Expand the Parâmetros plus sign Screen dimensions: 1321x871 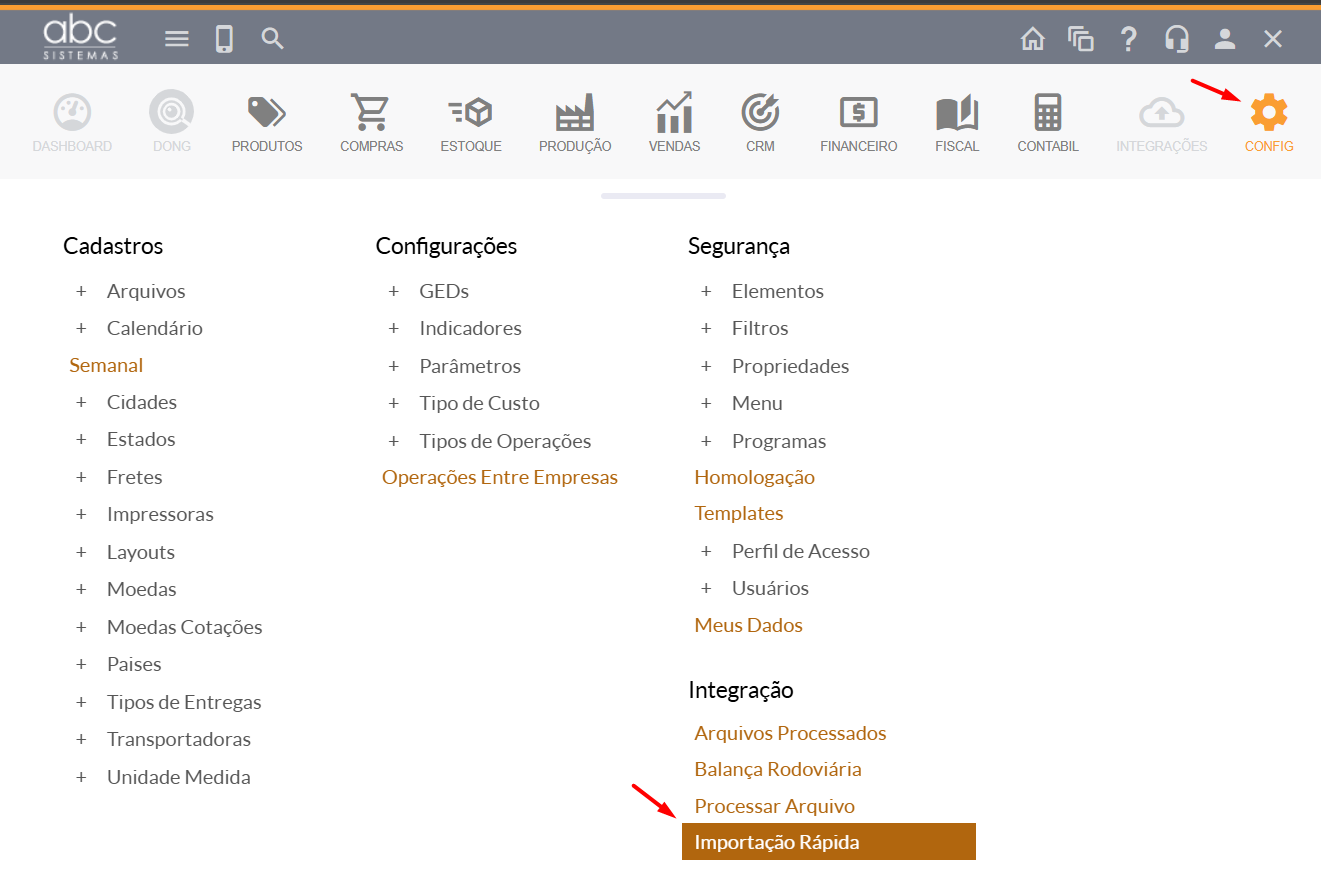(x=394, y=366)
